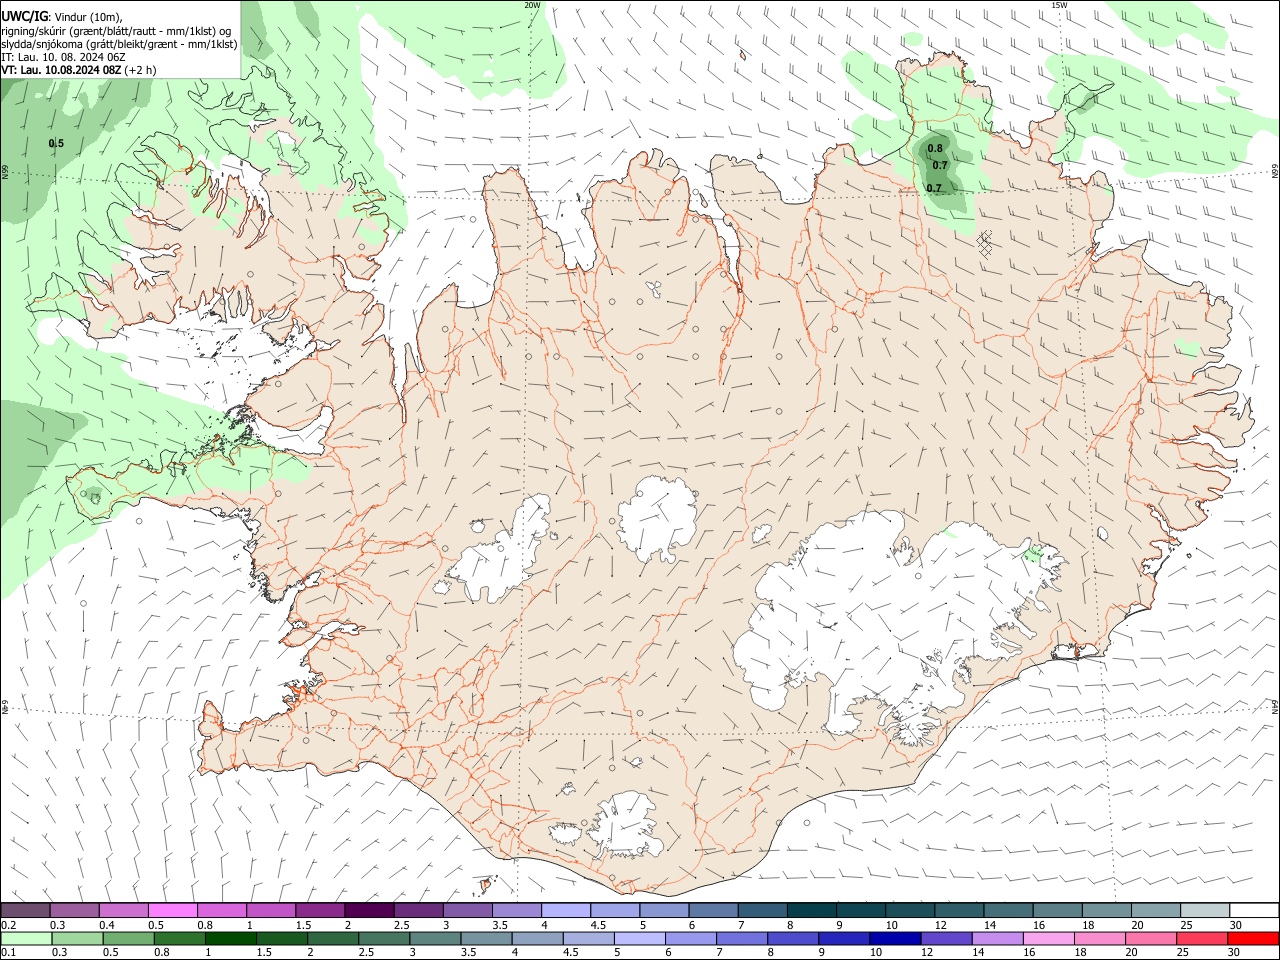The width and height of the screenshot is (1280, 960).
Task: Click the top-row dark teal swatch between 8 and 9
Action: click(810, 910)
